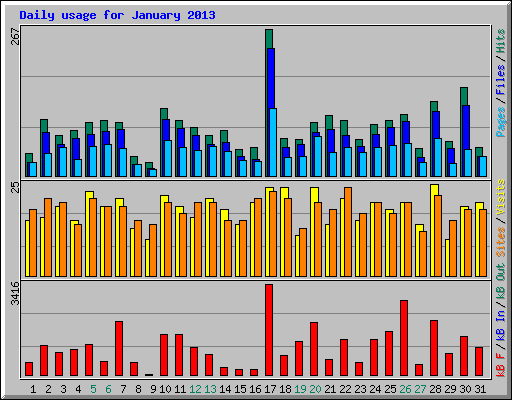512x400 pixels.
Task: Click the green day 26 x-axis label
Action: coord(405,389)
